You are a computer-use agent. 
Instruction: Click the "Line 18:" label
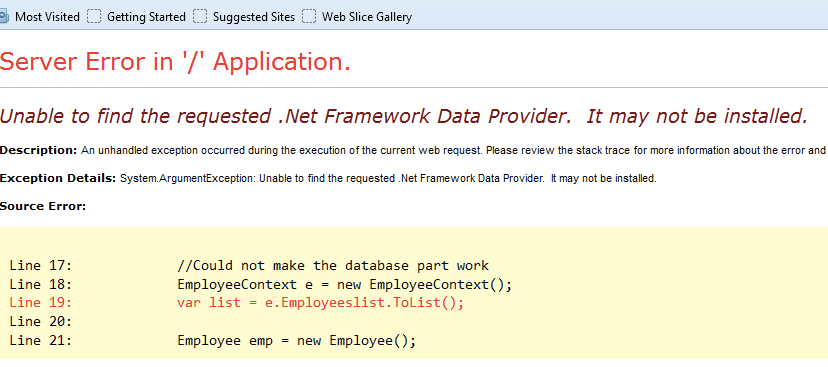[41, 285]
